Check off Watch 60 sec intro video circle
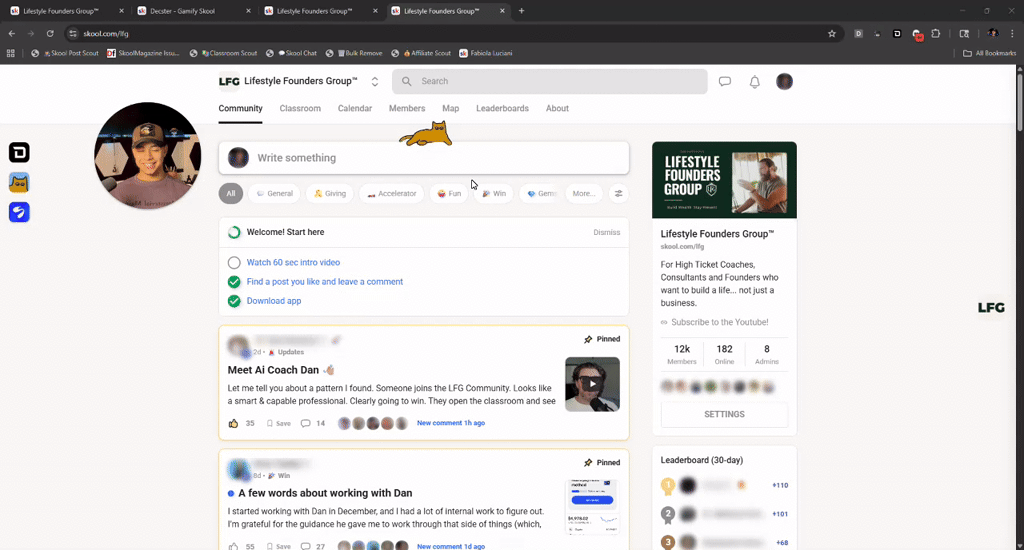 (x=234, y=263)
